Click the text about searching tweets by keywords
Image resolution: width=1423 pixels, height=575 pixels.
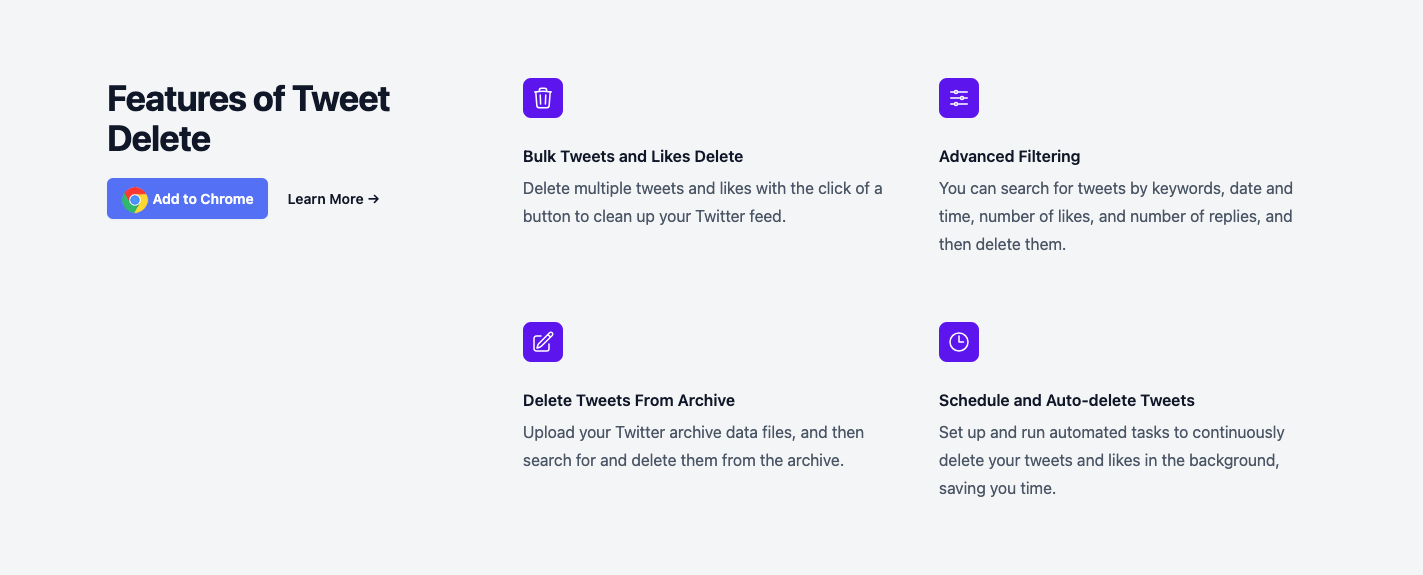[x=1116, y=216]
